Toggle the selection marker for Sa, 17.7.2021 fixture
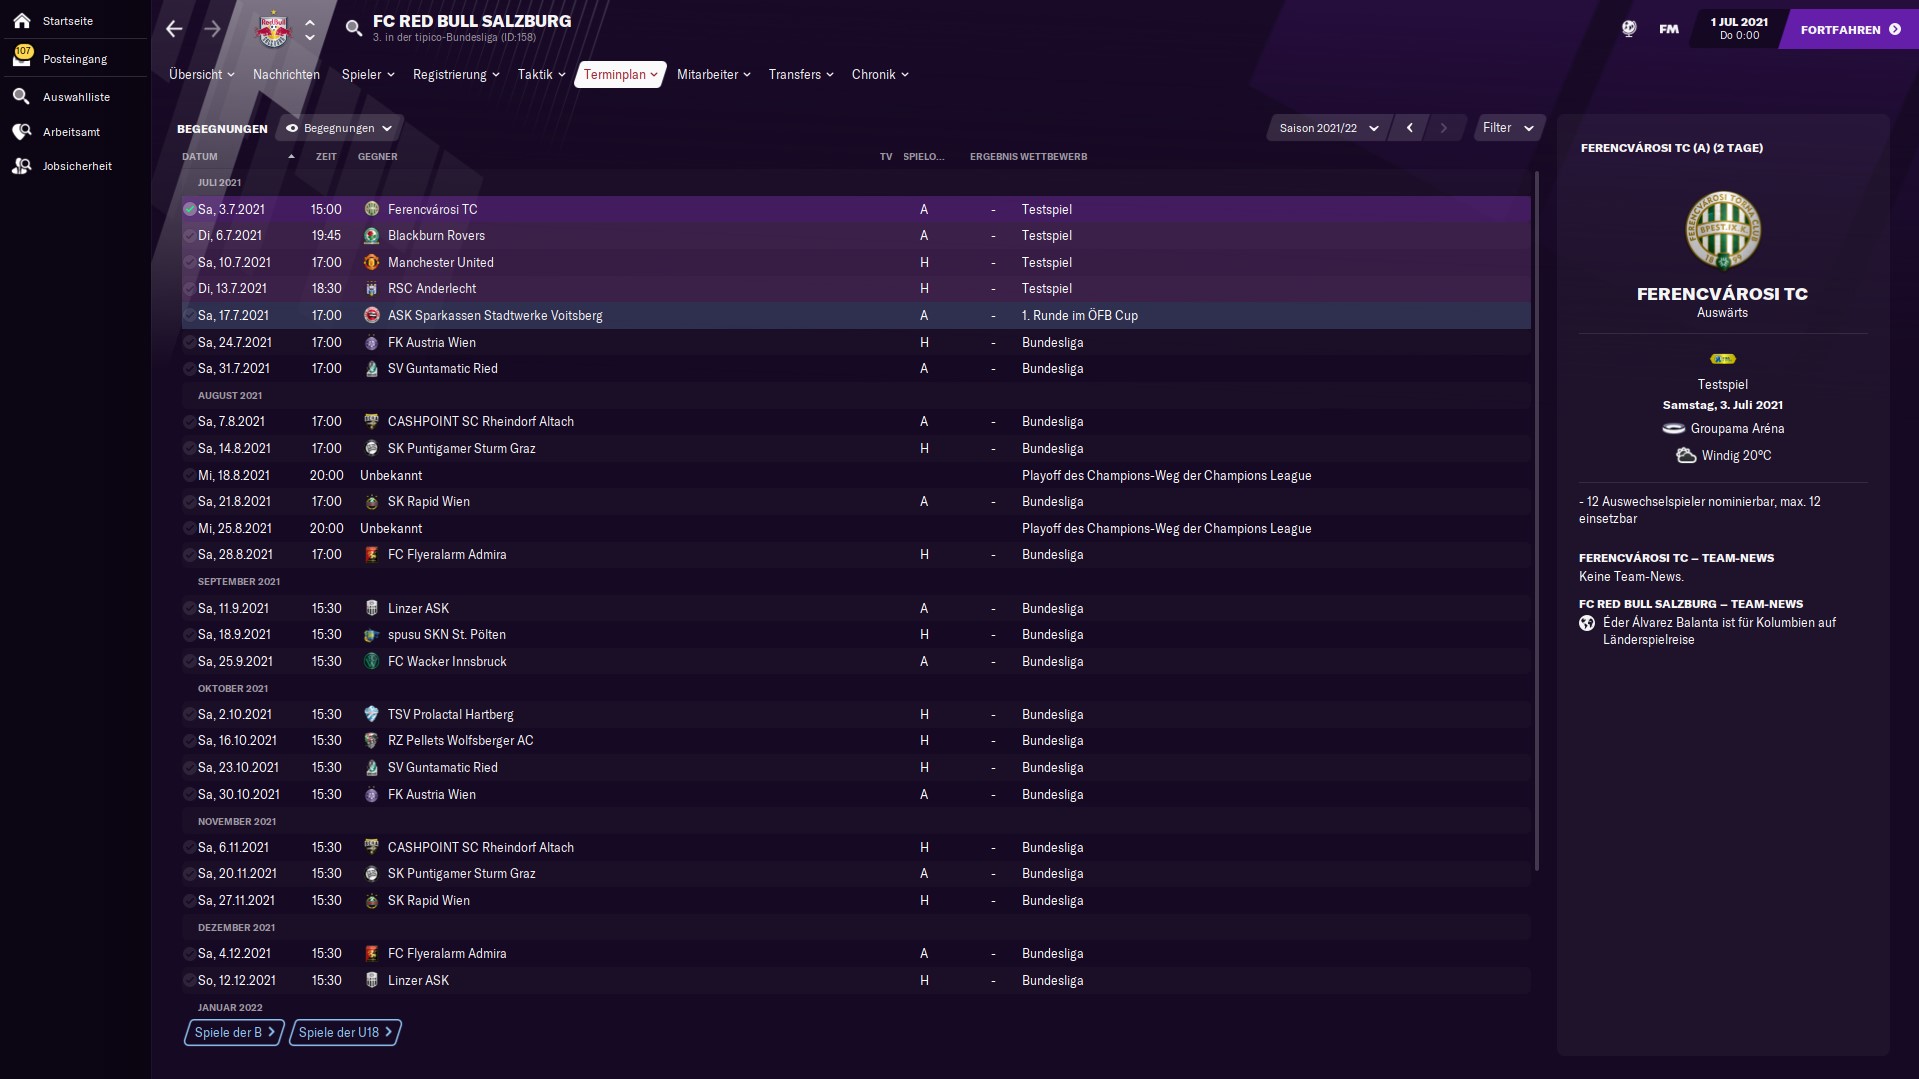1919x1079 pixels. pos(189,315)
